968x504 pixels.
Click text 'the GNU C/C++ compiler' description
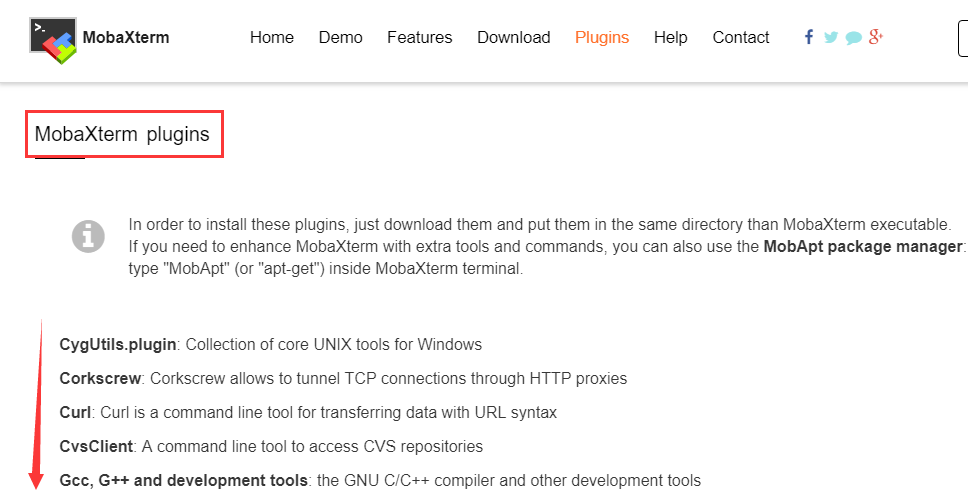509,481
